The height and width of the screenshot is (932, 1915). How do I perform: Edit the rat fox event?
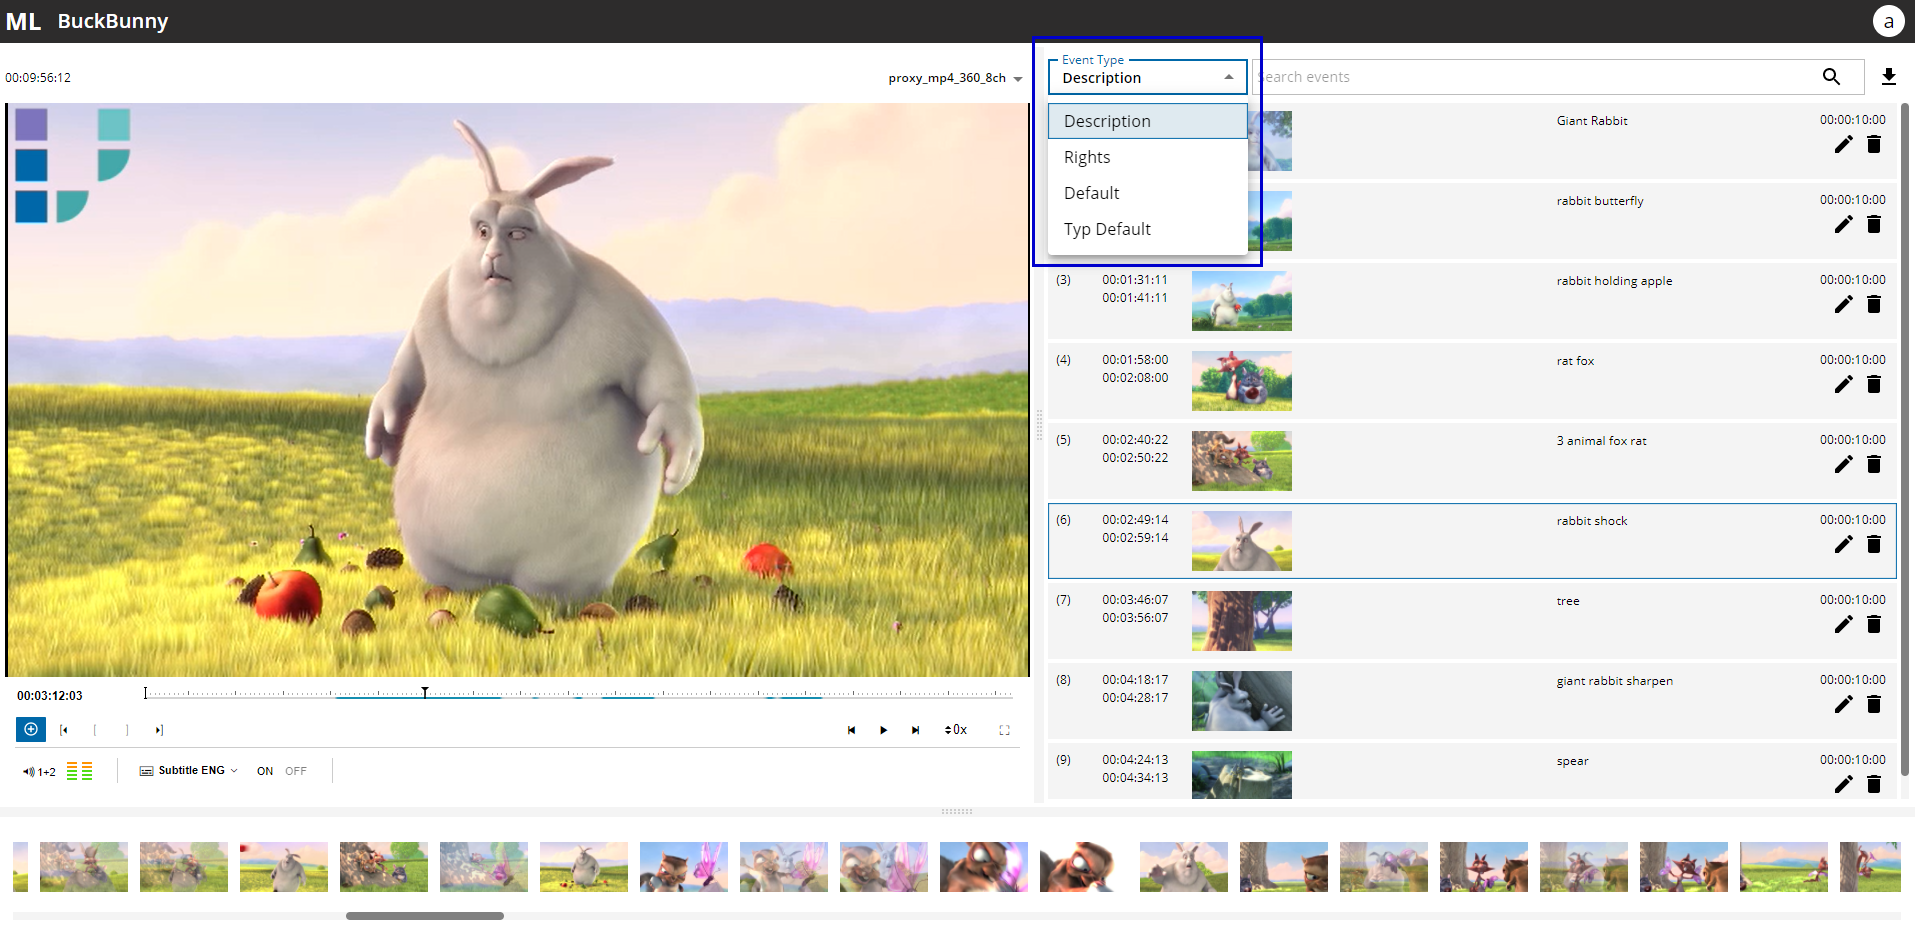[1843, 384]
